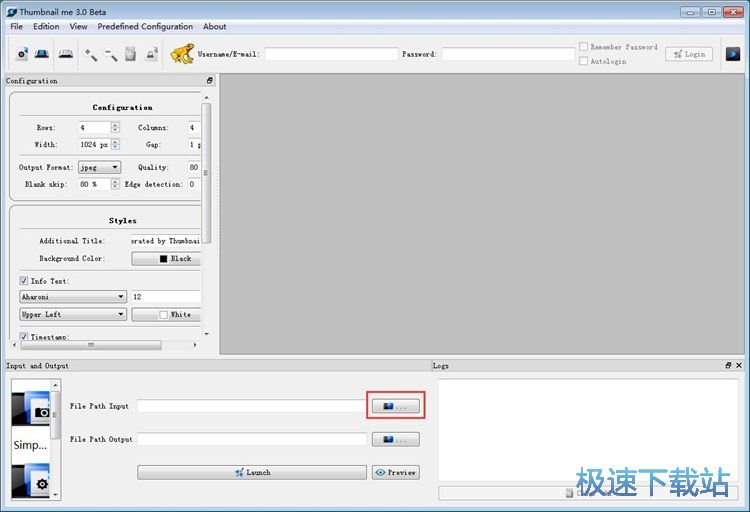The width and height of the screenshot is (750, 512).
Task: Click the Configuration panel scroll down arrow
Action: click(x=207, y=334)
